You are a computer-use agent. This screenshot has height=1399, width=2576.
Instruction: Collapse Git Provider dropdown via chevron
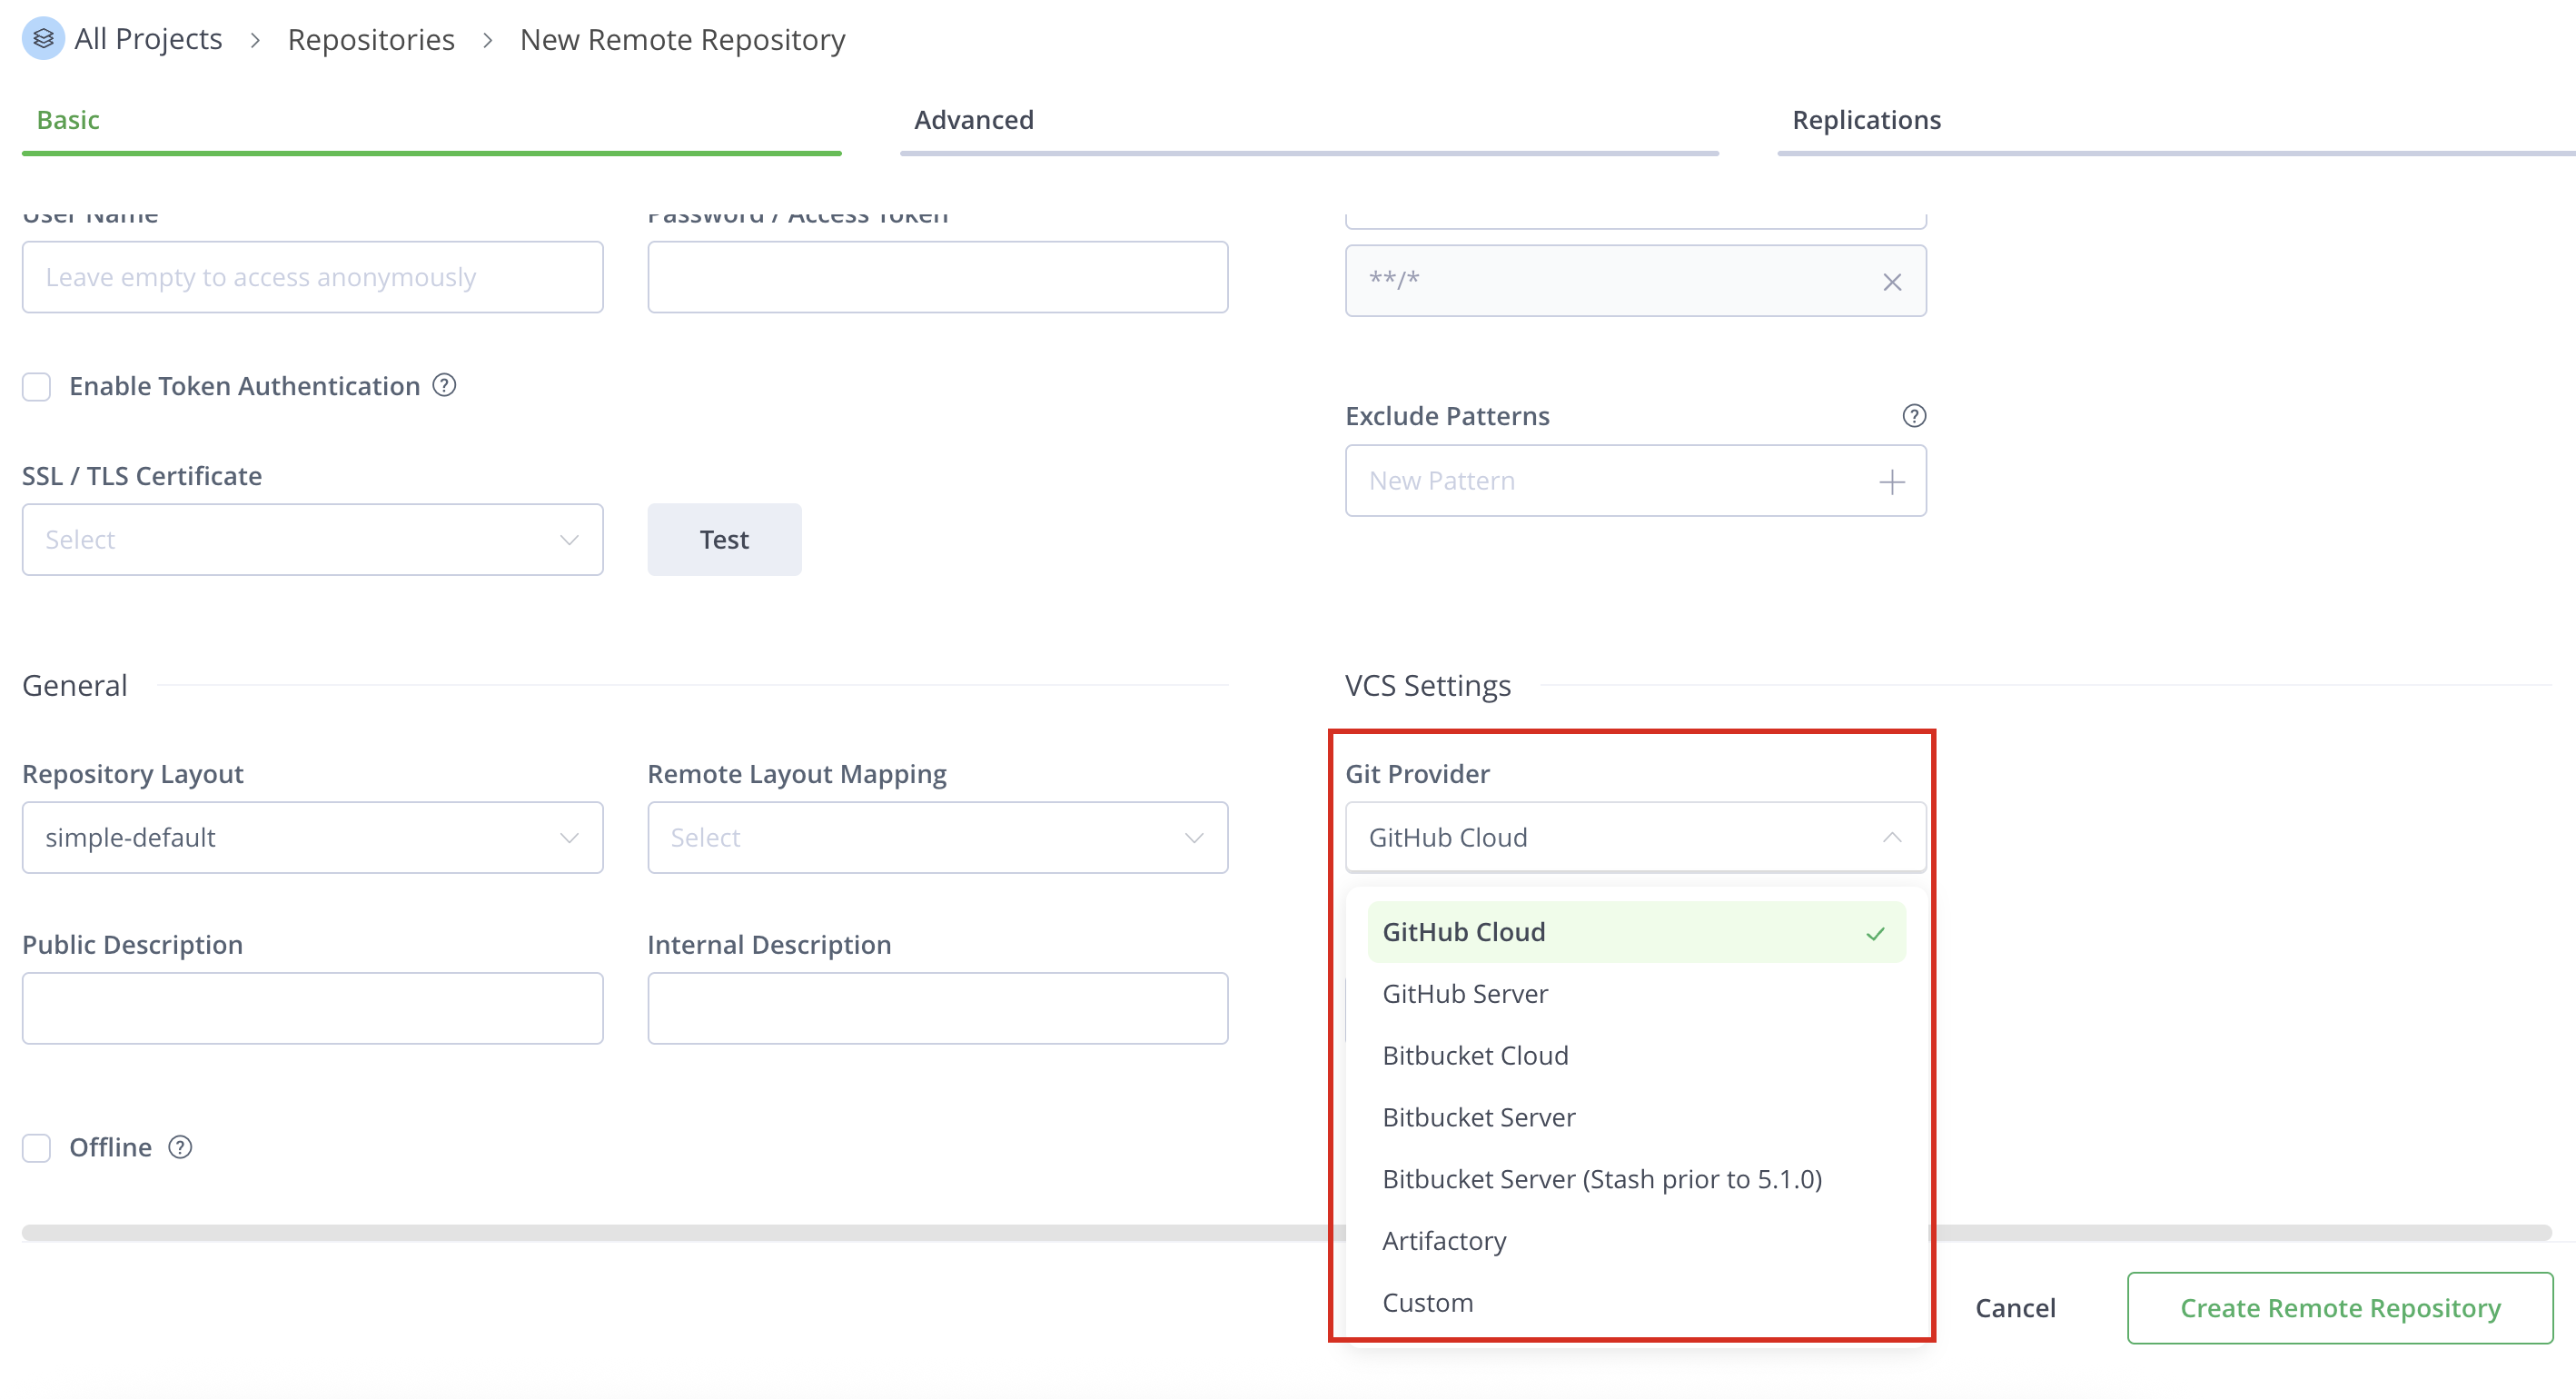[x=1891, y=837]
